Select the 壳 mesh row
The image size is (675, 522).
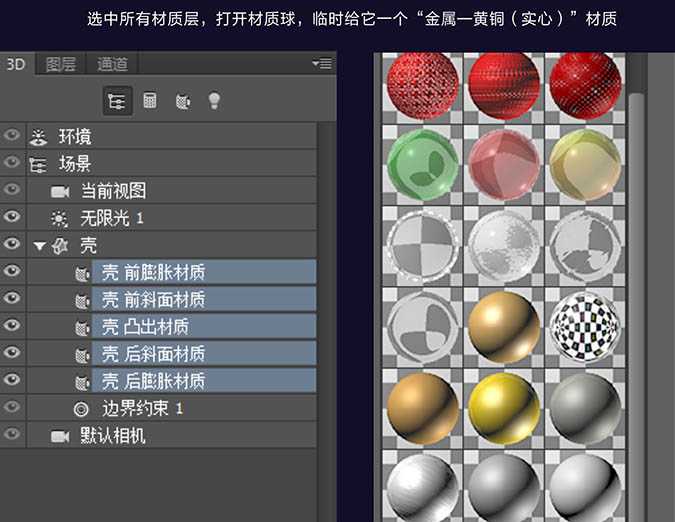(172, 245)
